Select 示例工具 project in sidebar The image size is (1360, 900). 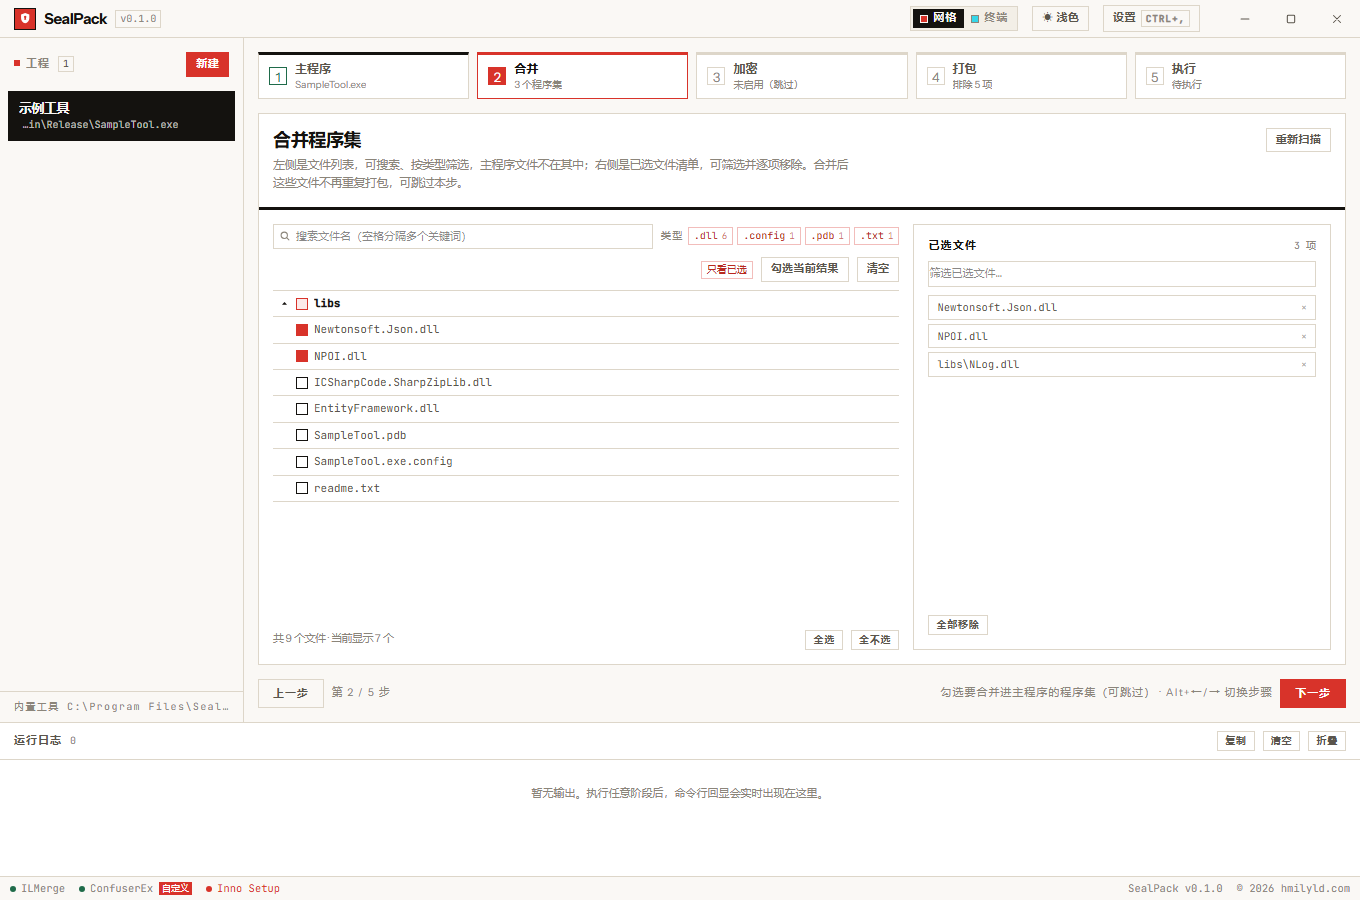121,116
